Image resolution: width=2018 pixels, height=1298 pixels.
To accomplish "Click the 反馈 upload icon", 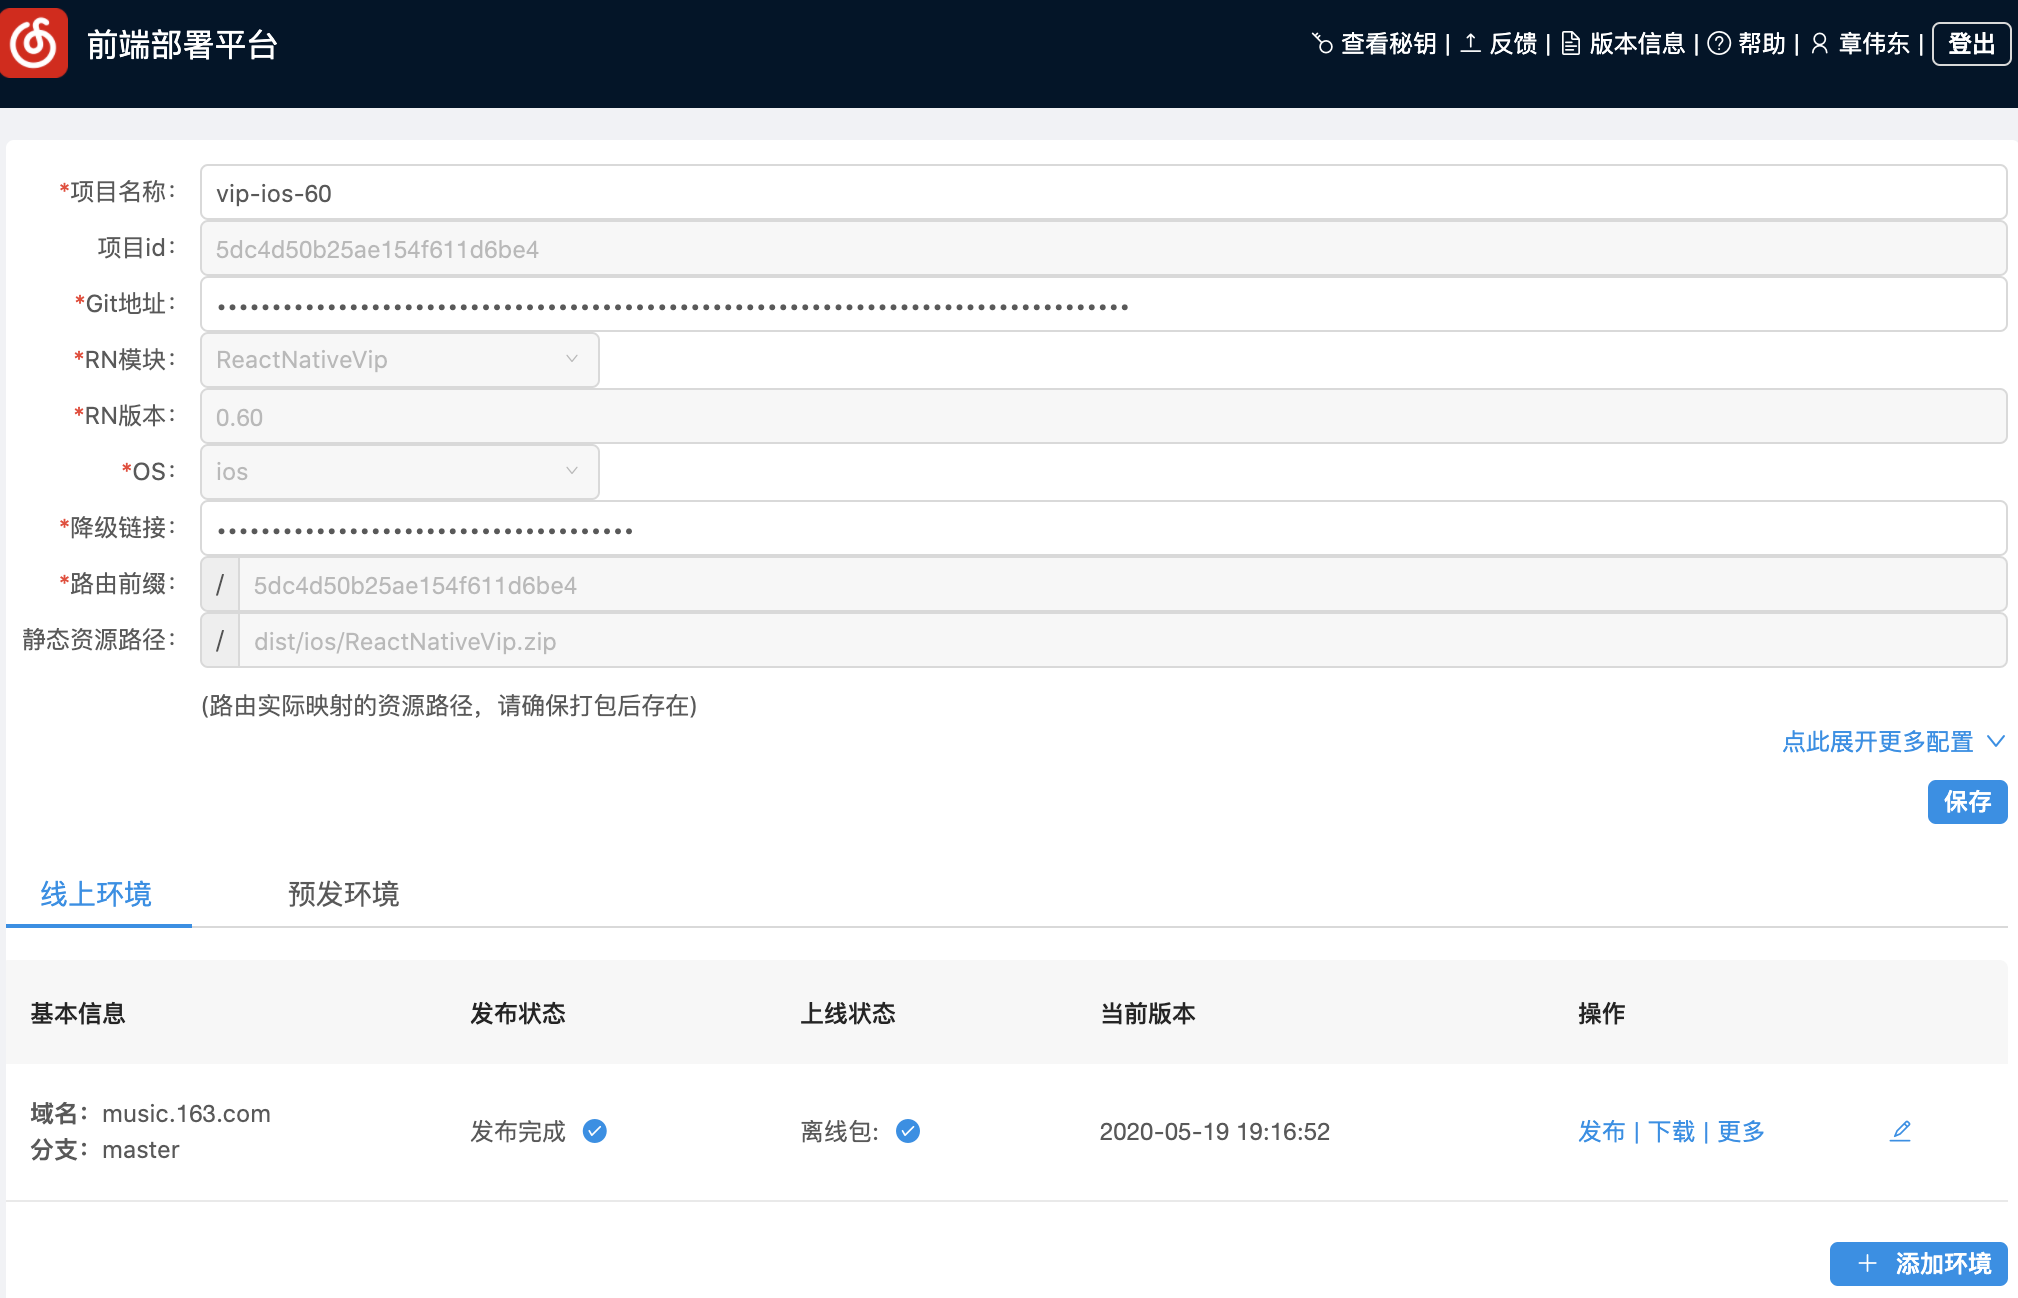I will tap(1470, 43).
